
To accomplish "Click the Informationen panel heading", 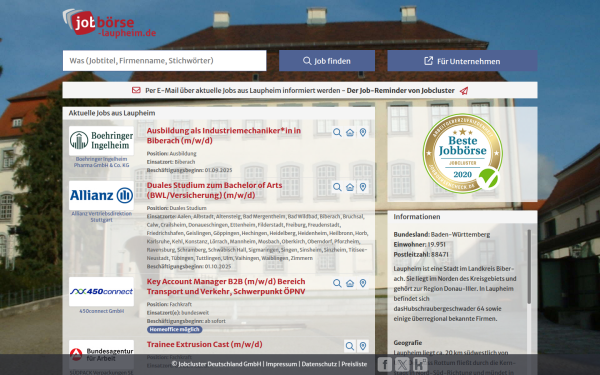I will (x=417, y=217).
